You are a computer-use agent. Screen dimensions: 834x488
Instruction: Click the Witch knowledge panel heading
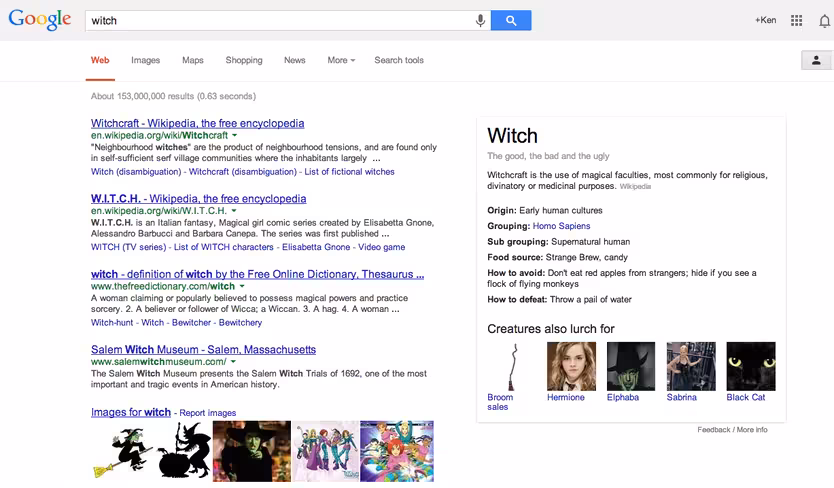click(x=512, y=136)
